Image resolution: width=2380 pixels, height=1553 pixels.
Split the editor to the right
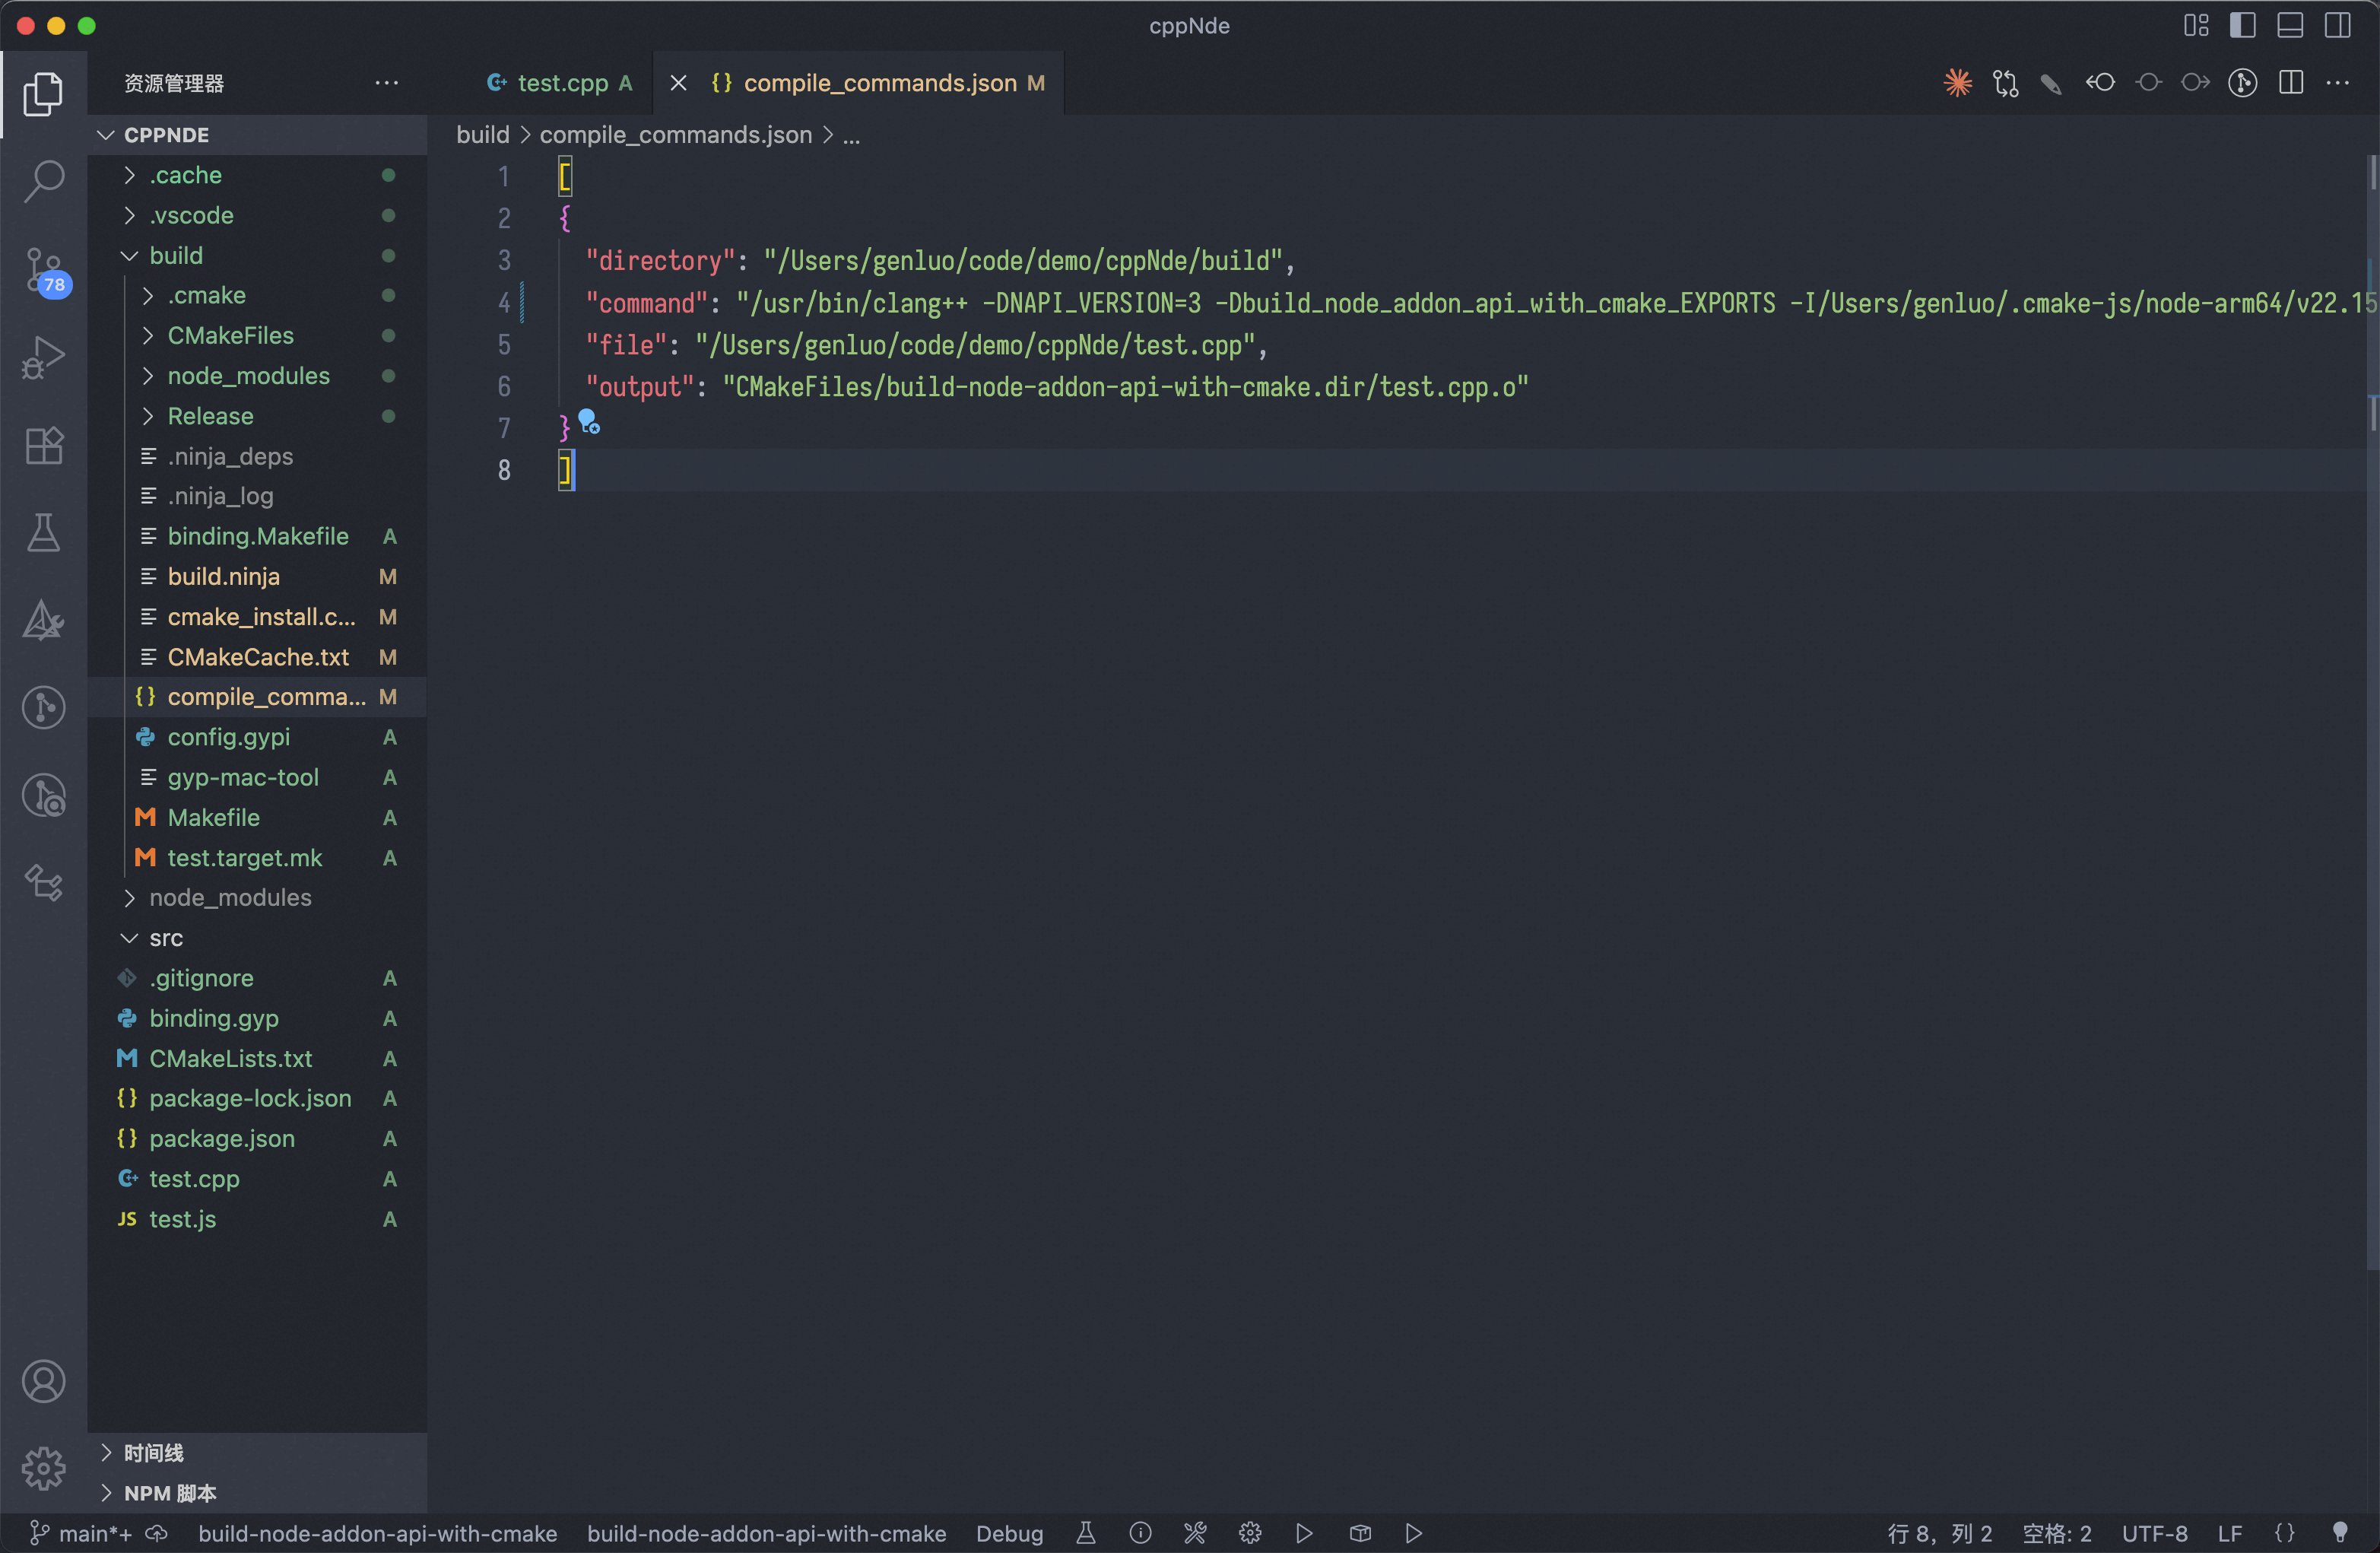pos(2291,83)
